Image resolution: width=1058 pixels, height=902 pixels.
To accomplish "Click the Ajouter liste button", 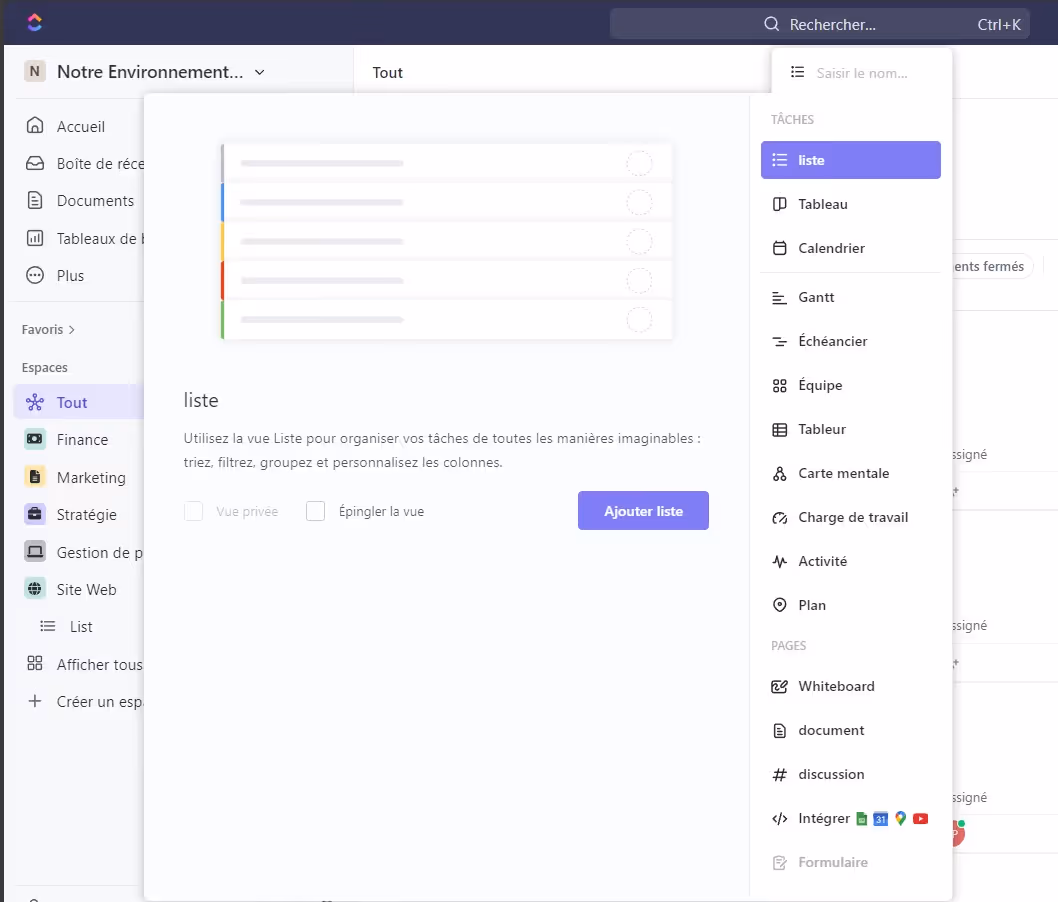I will click(x=643, y=510).
